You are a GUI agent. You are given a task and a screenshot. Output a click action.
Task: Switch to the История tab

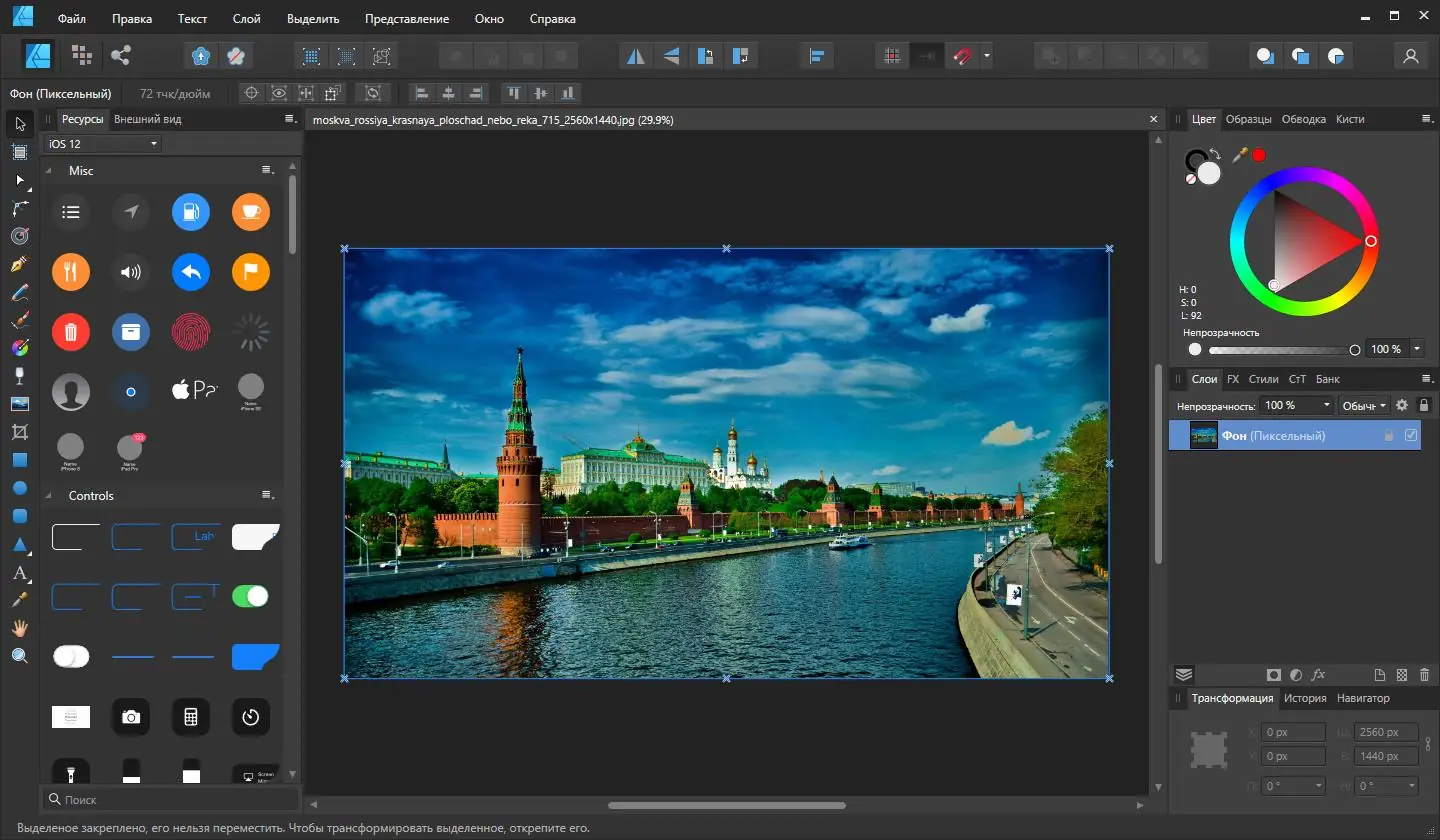pos(1306,698)
